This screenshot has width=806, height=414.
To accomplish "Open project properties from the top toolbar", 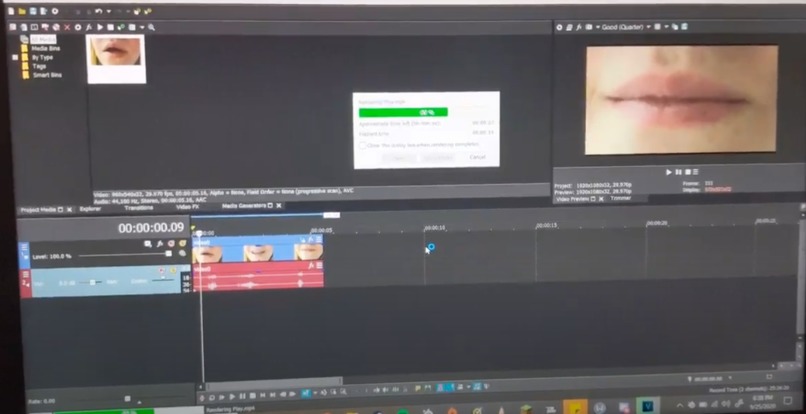I will [x=55, y=11].
